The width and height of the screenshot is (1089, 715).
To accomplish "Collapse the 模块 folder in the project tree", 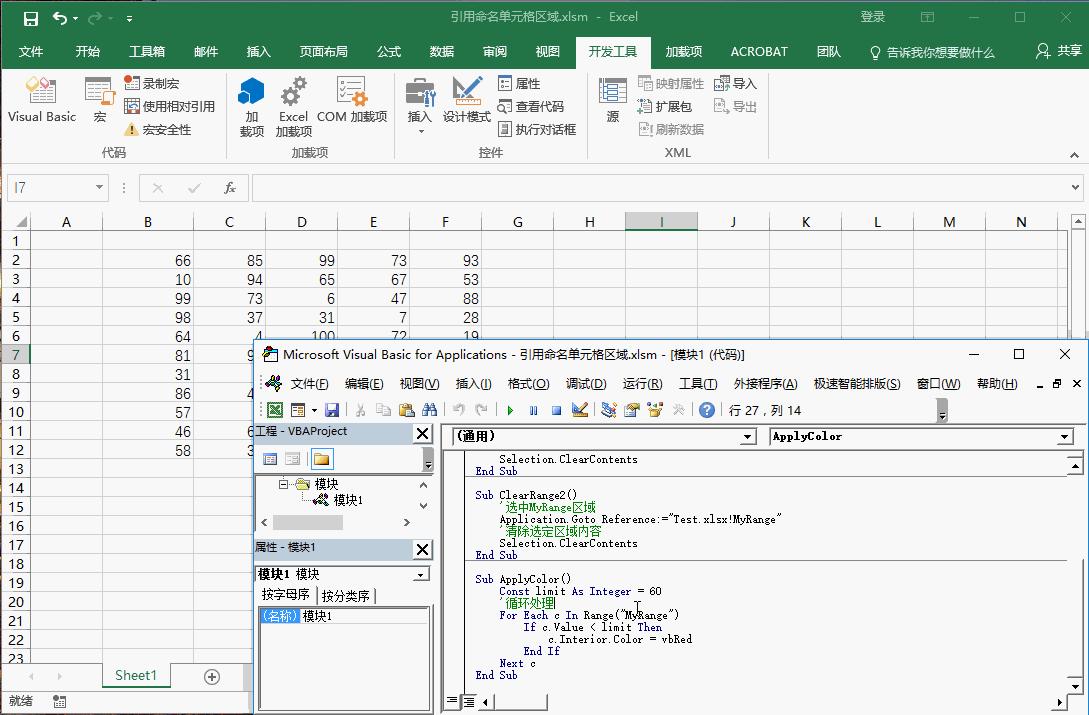I will tap(283, 484).
